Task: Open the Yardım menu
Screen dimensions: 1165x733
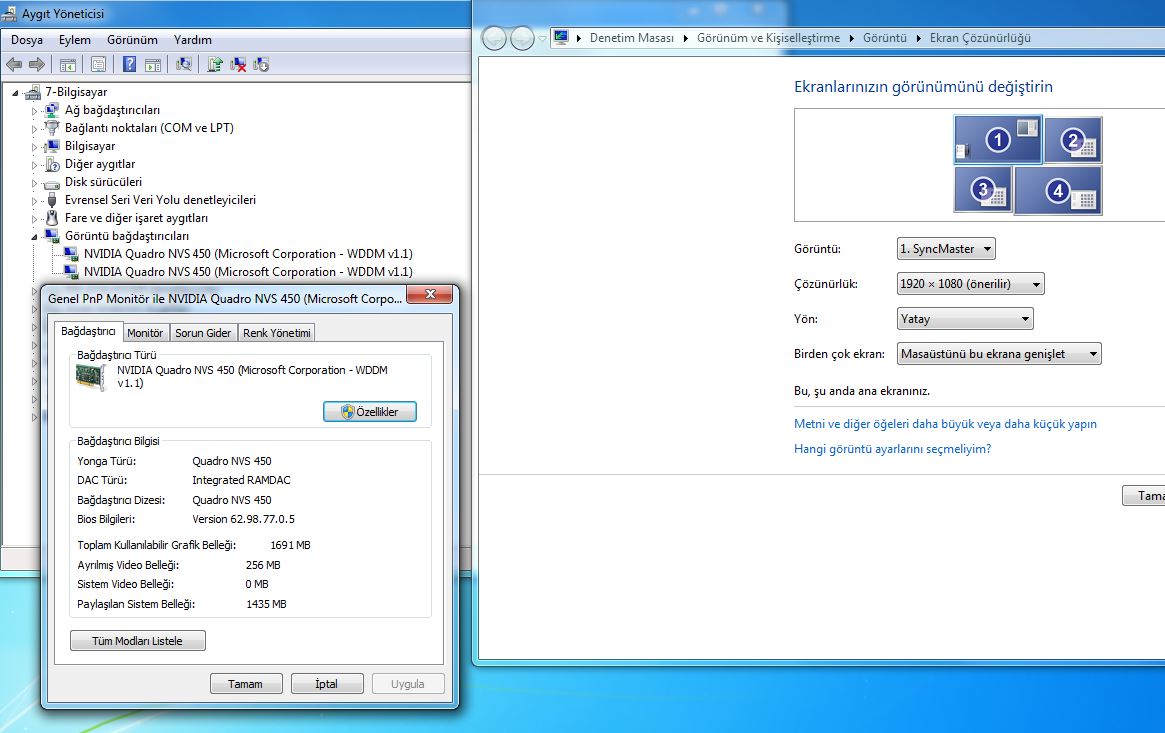Action: click(192, 40)
